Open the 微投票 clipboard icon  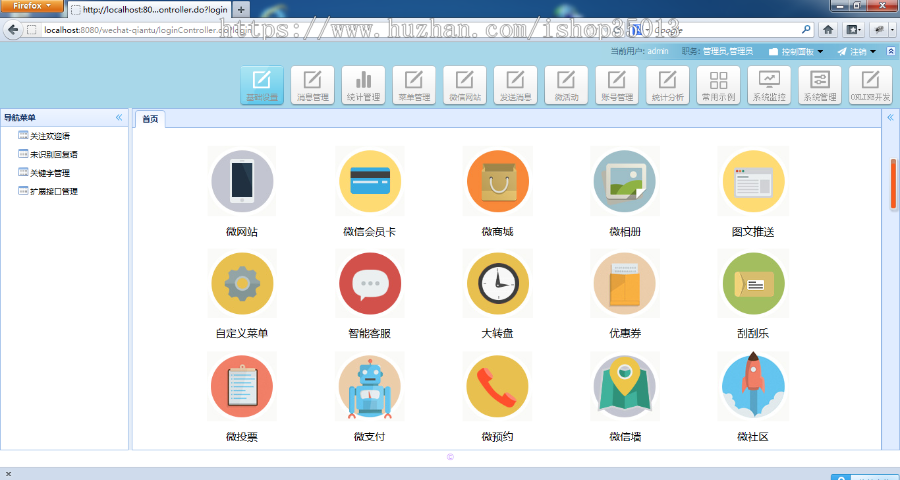[x=242, y=386]
